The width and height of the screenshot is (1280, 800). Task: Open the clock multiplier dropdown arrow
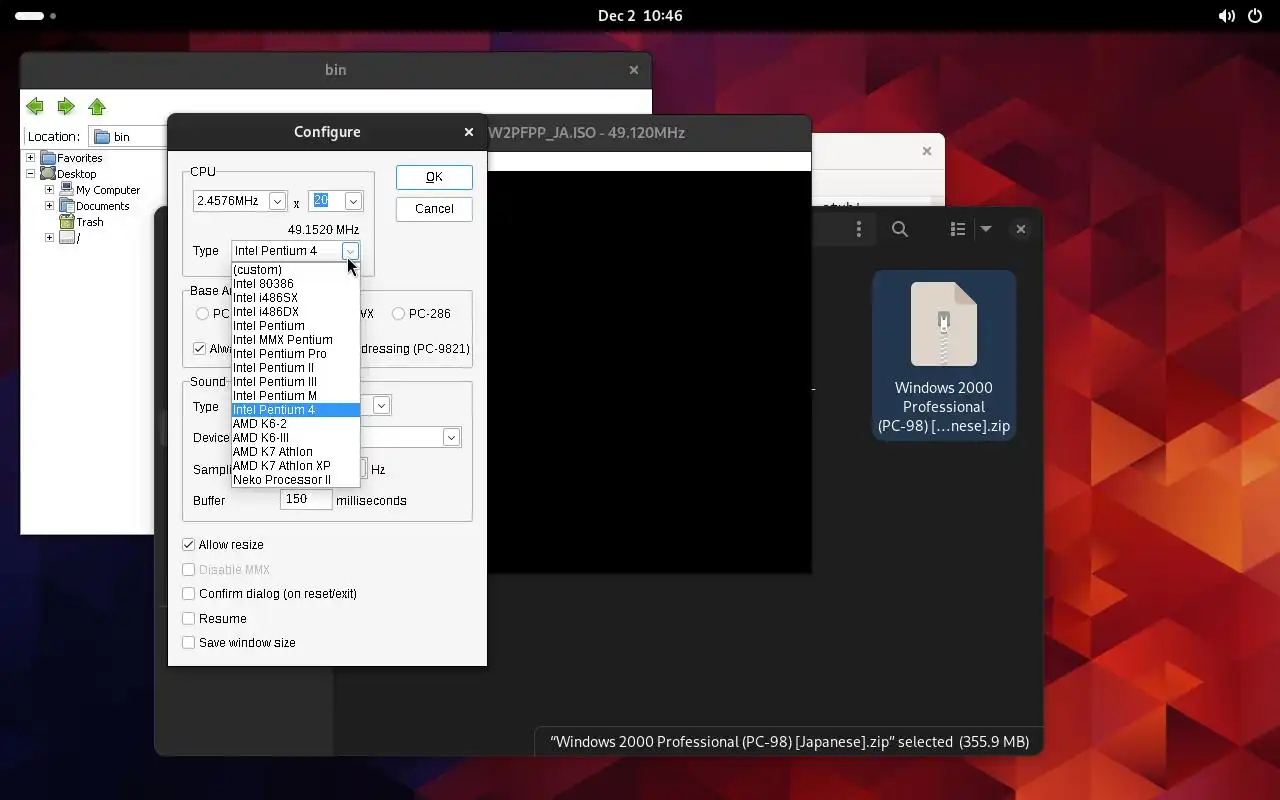tap(353, 201)
